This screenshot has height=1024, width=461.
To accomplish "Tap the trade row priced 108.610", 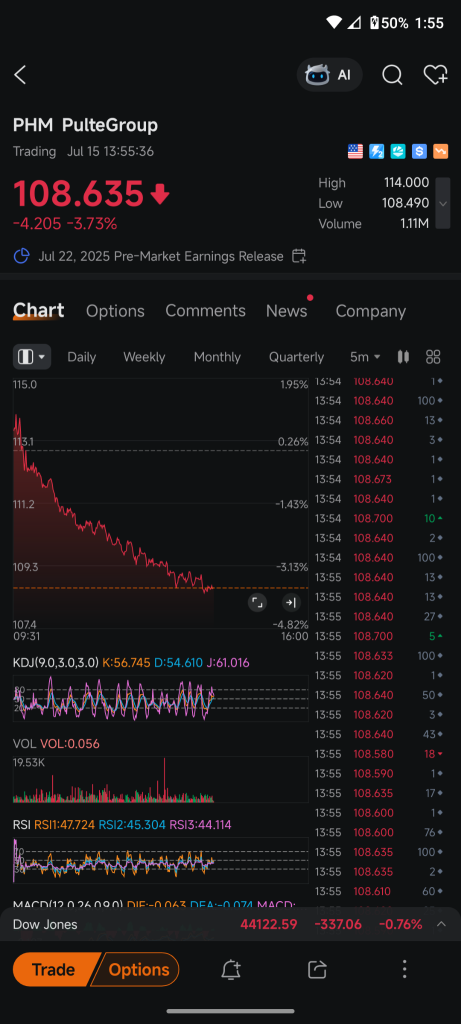I will 379,891.
